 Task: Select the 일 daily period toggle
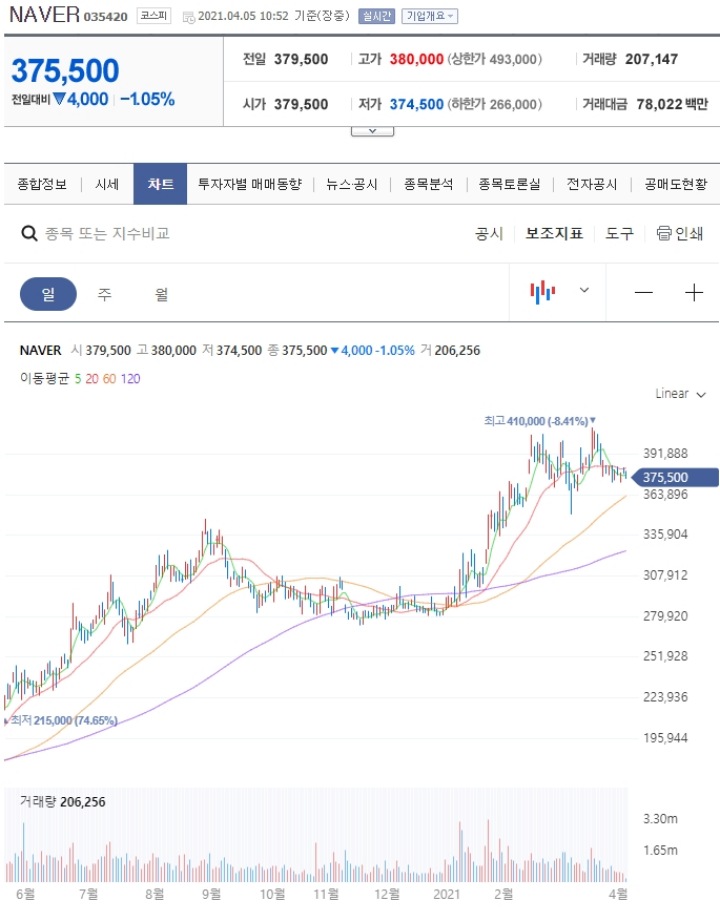click(x=48, y=293)
